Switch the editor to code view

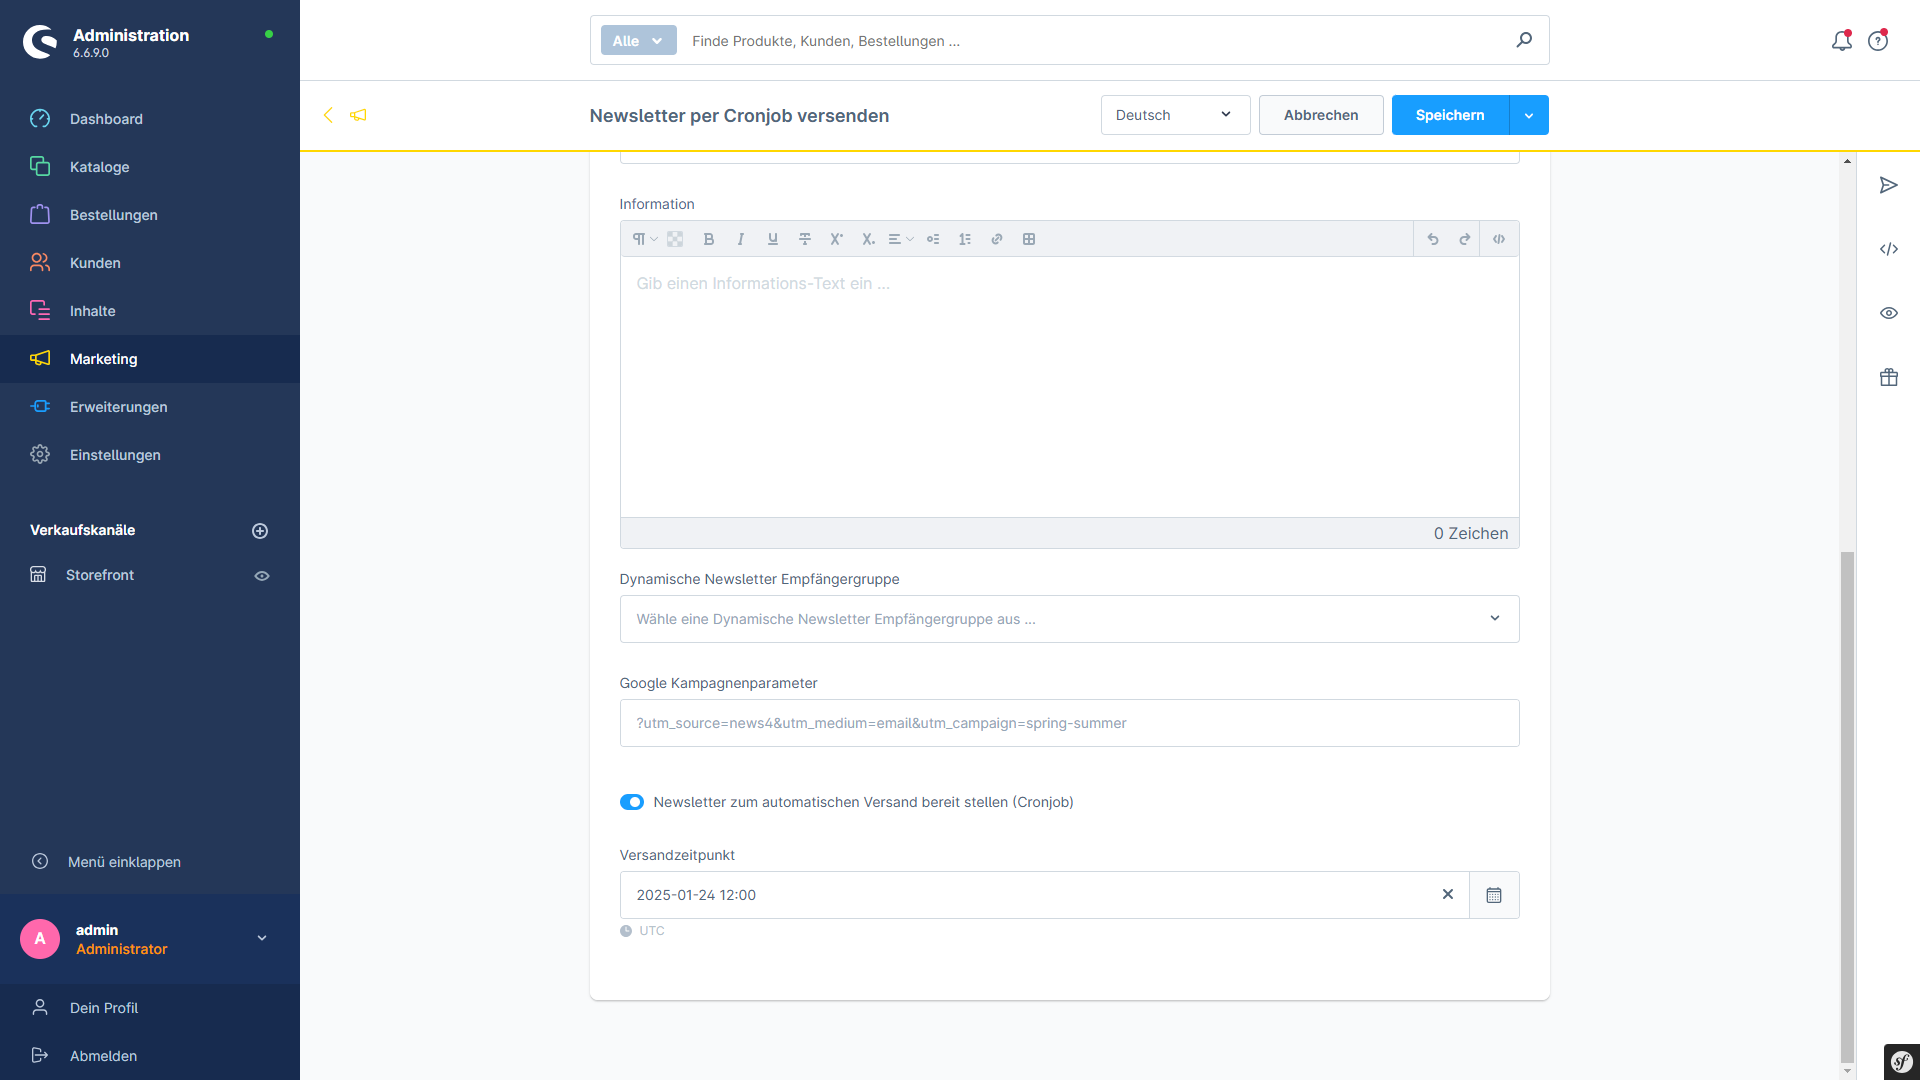(1499, 239)
